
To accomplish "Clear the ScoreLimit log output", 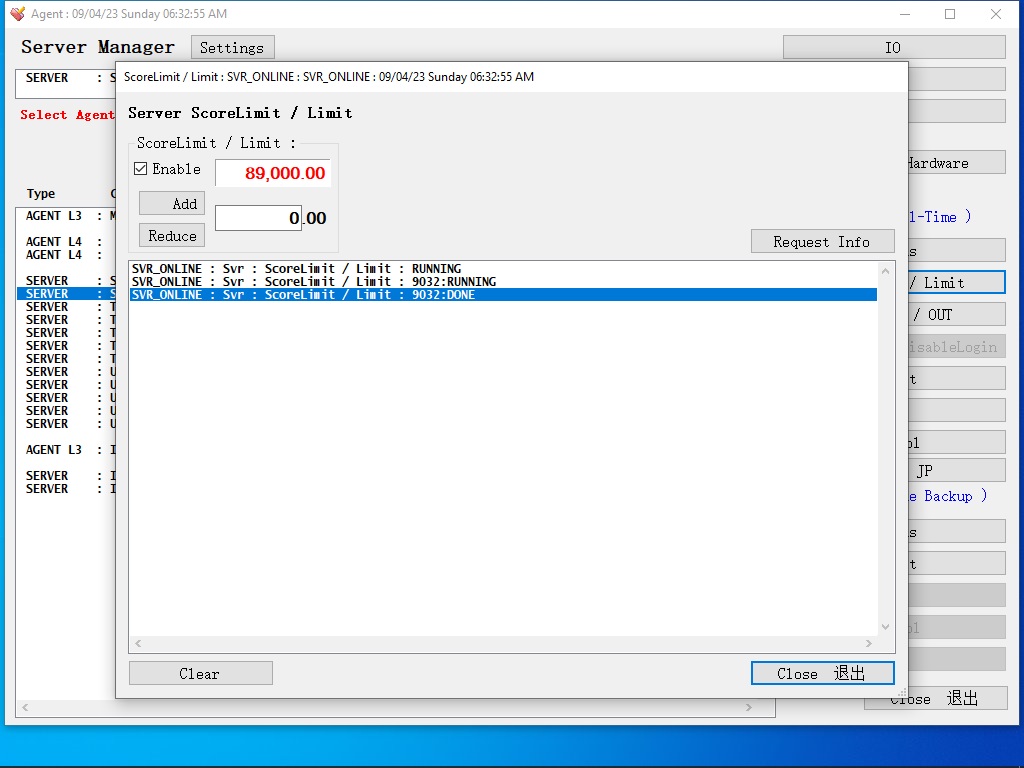I will (x=200, y=674).
